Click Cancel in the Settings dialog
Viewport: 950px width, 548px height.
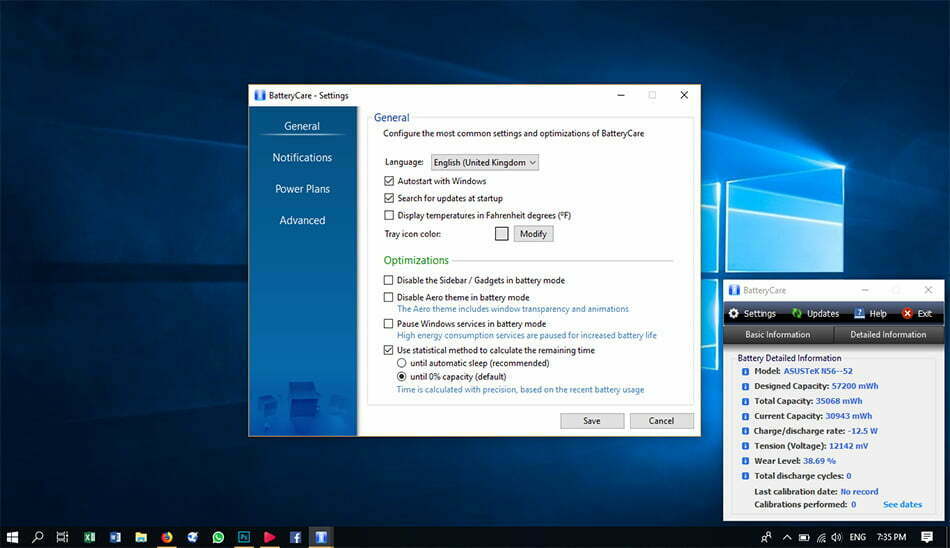(x=661, y=421)
